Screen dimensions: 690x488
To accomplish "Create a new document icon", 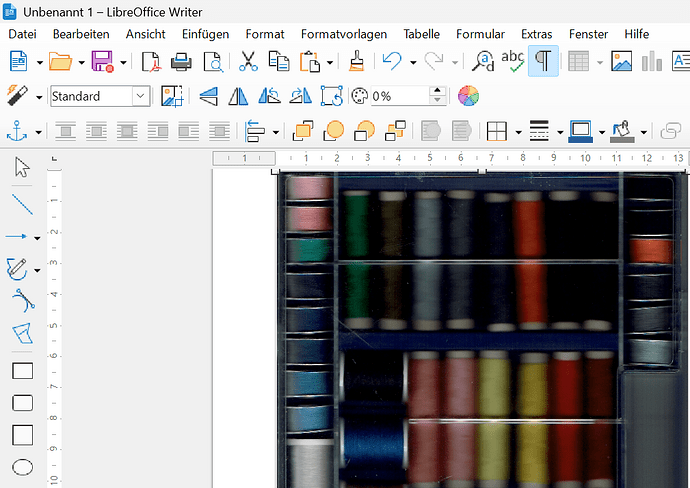I will (x=19, y=61).
